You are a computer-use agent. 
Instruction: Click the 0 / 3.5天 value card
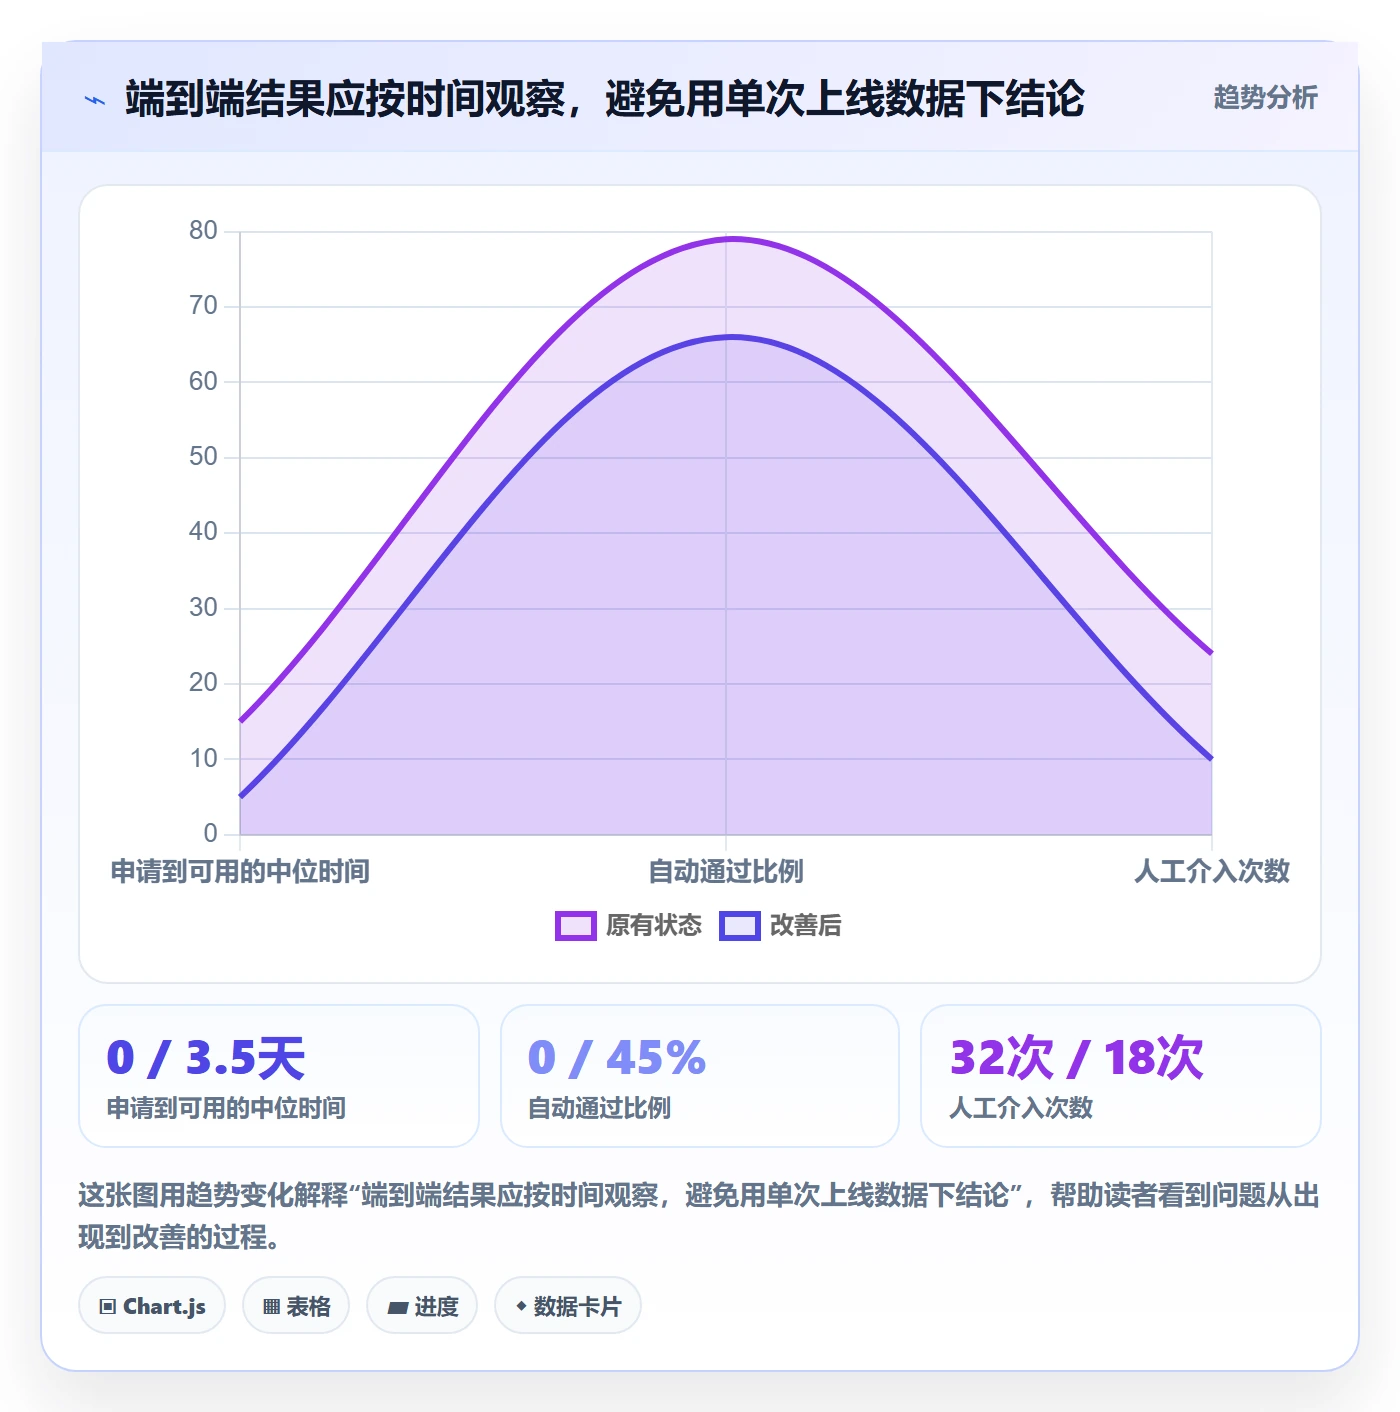click(x=279, y=1076)
